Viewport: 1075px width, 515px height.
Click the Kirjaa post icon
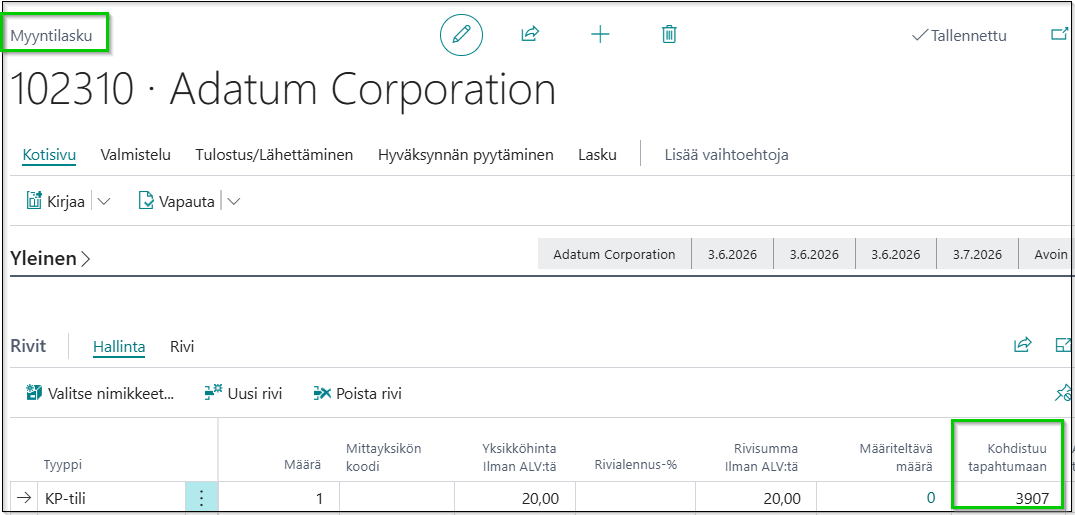[x=34, y=201]
